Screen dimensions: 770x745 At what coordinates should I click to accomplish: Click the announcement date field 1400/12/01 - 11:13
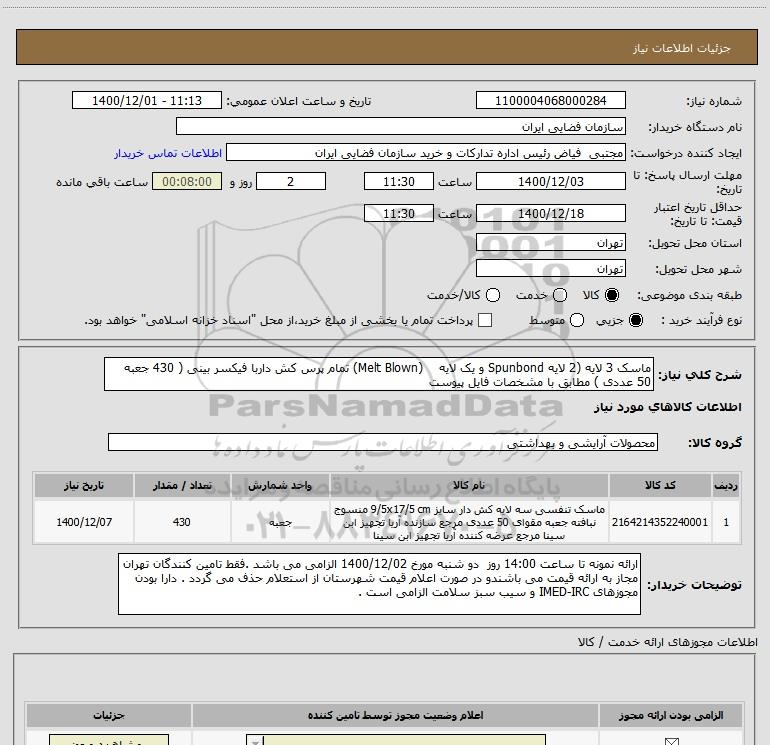pyautogui.click(x=147, y=100)
